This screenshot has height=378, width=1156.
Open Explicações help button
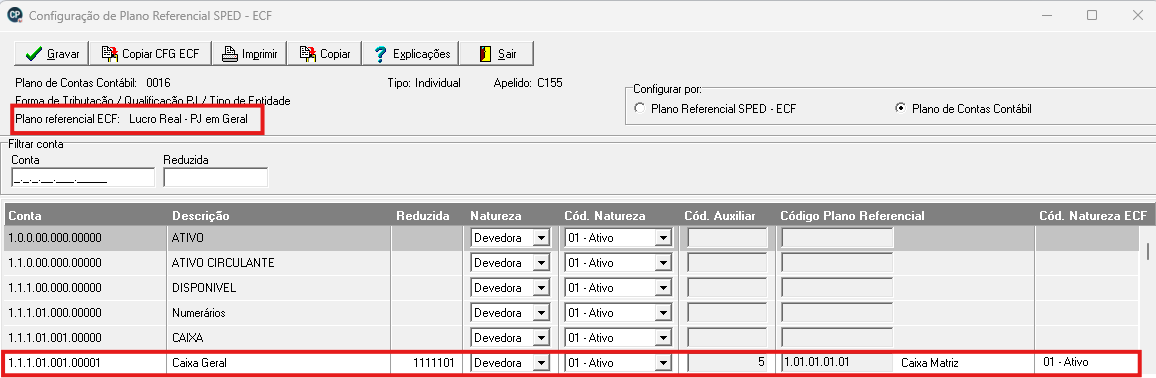click(x=411, y=53)
